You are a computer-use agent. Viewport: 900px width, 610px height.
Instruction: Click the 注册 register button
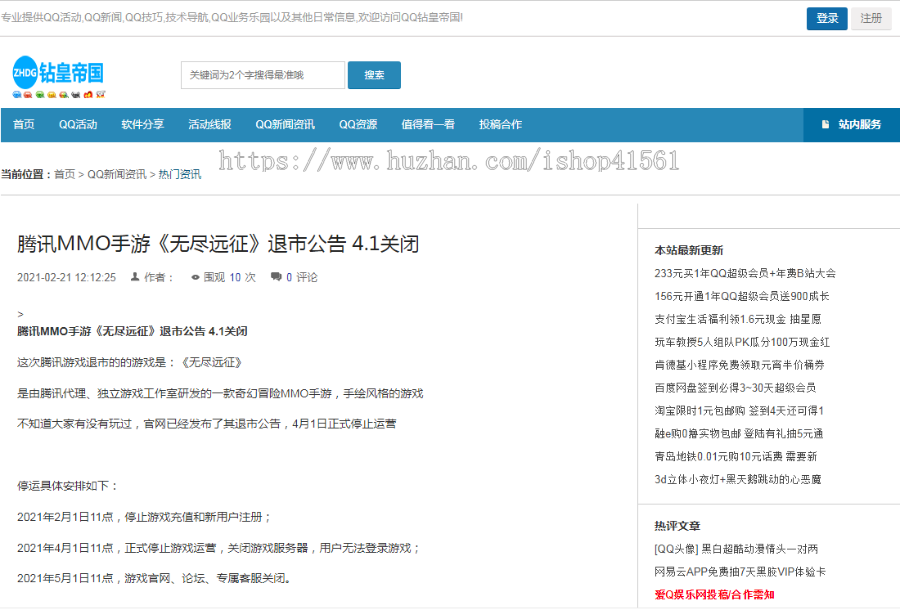[x=871, y=18]
